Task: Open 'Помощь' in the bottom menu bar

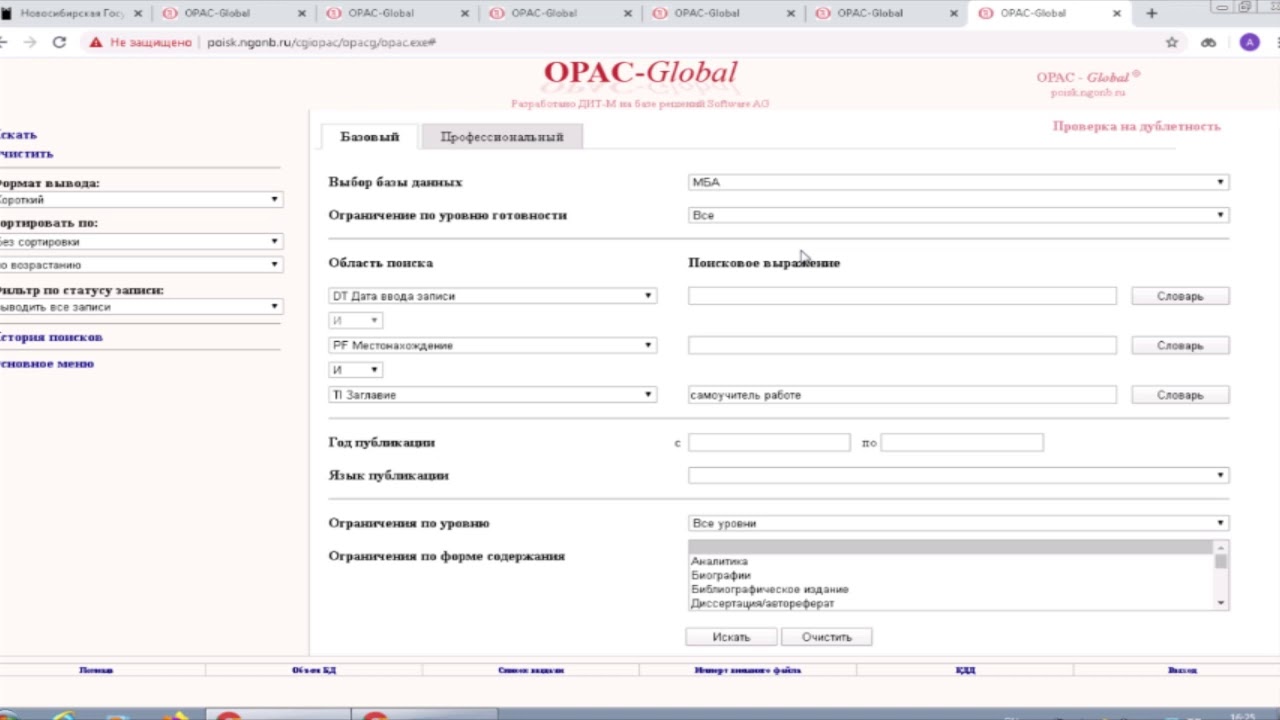Action: click(96, 670)
